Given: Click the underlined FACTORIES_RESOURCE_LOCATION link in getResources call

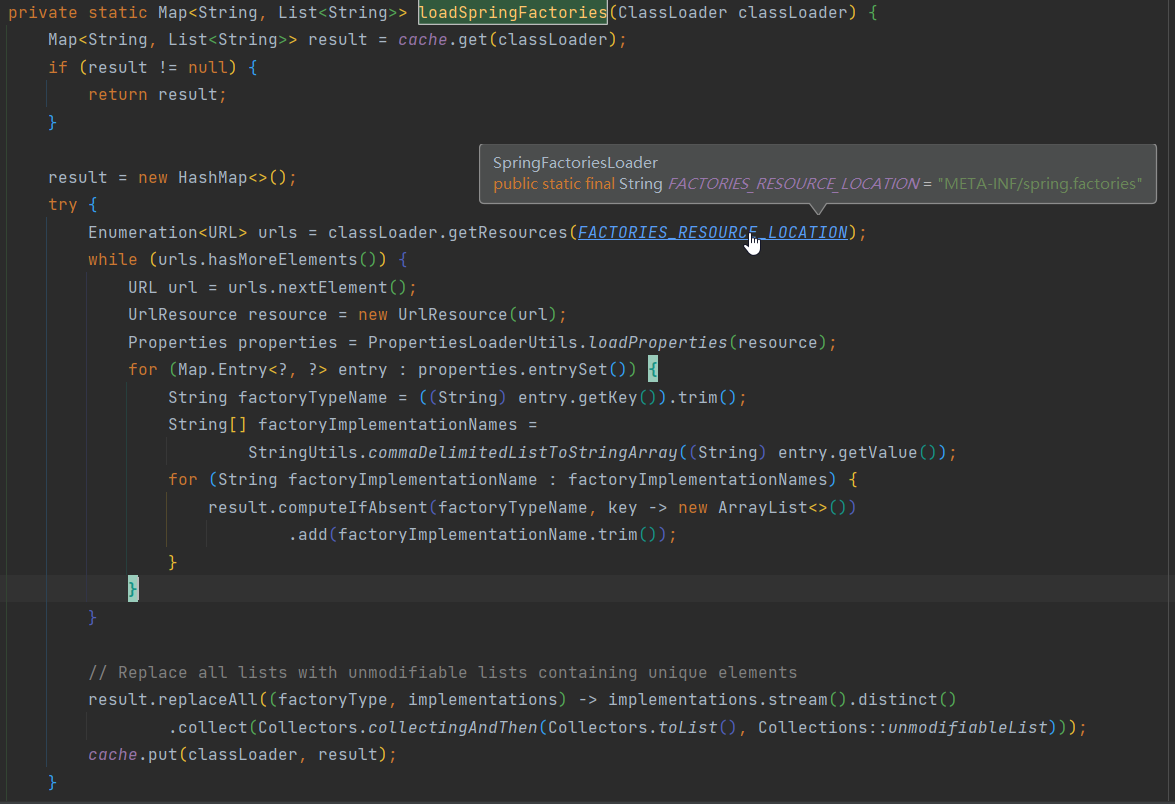Looking at the screenshot, I should (x=713, y=232).
